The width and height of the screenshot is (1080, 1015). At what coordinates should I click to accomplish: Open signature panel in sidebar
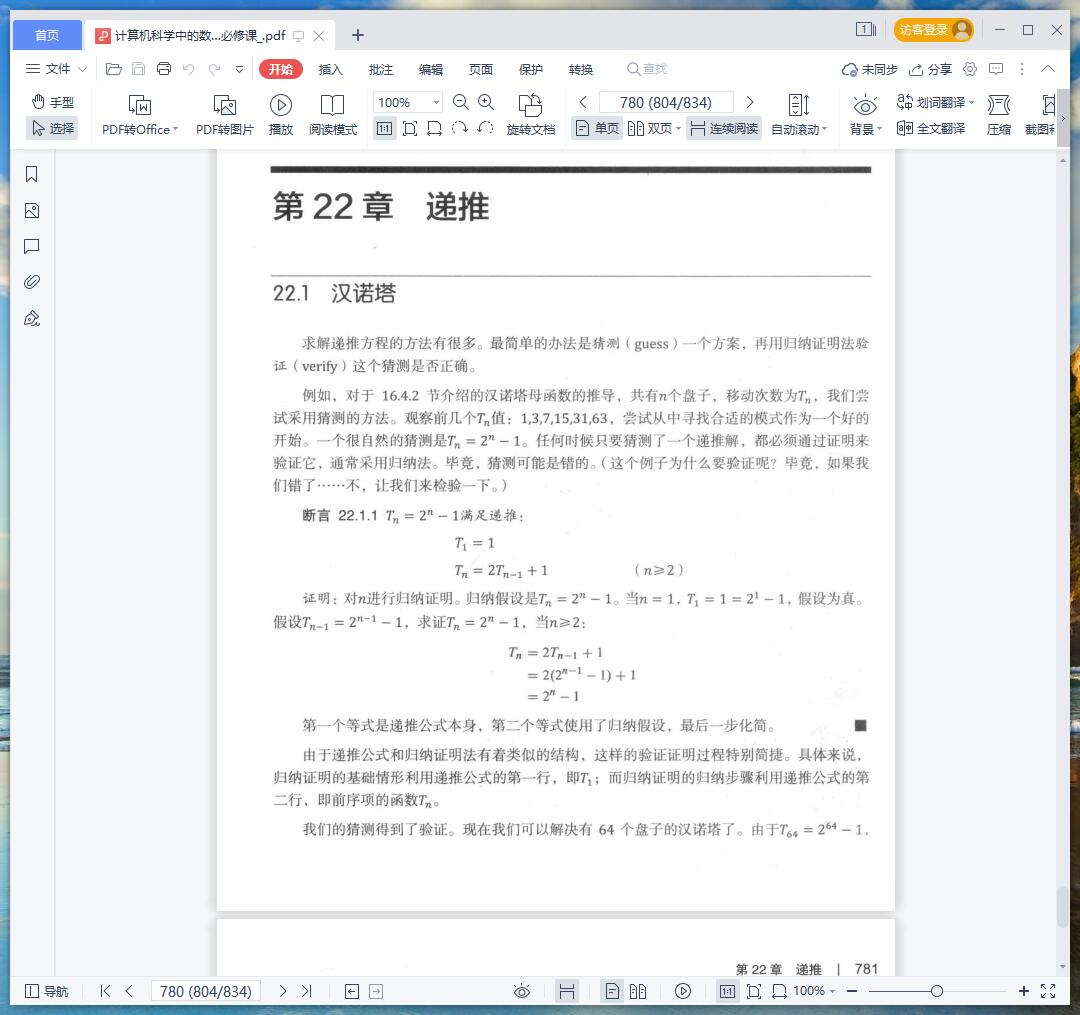point(32,318)
